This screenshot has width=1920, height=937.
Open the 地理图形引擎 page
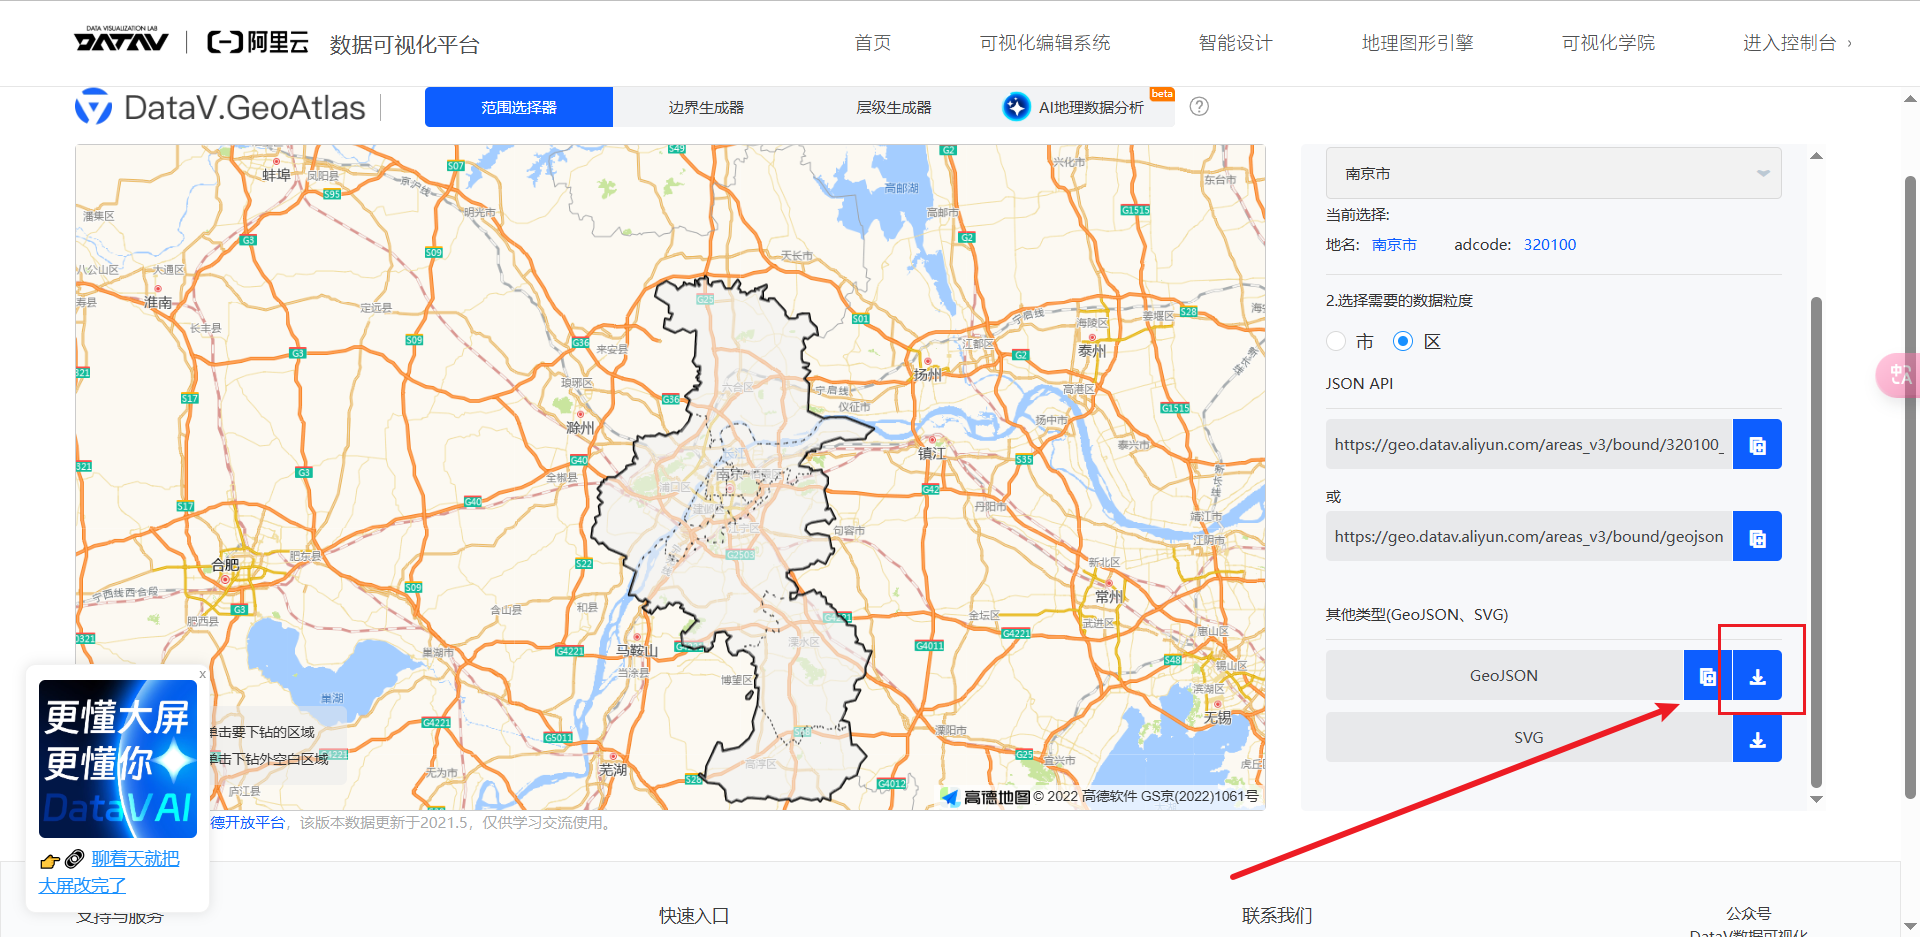tap(1417, 43)
